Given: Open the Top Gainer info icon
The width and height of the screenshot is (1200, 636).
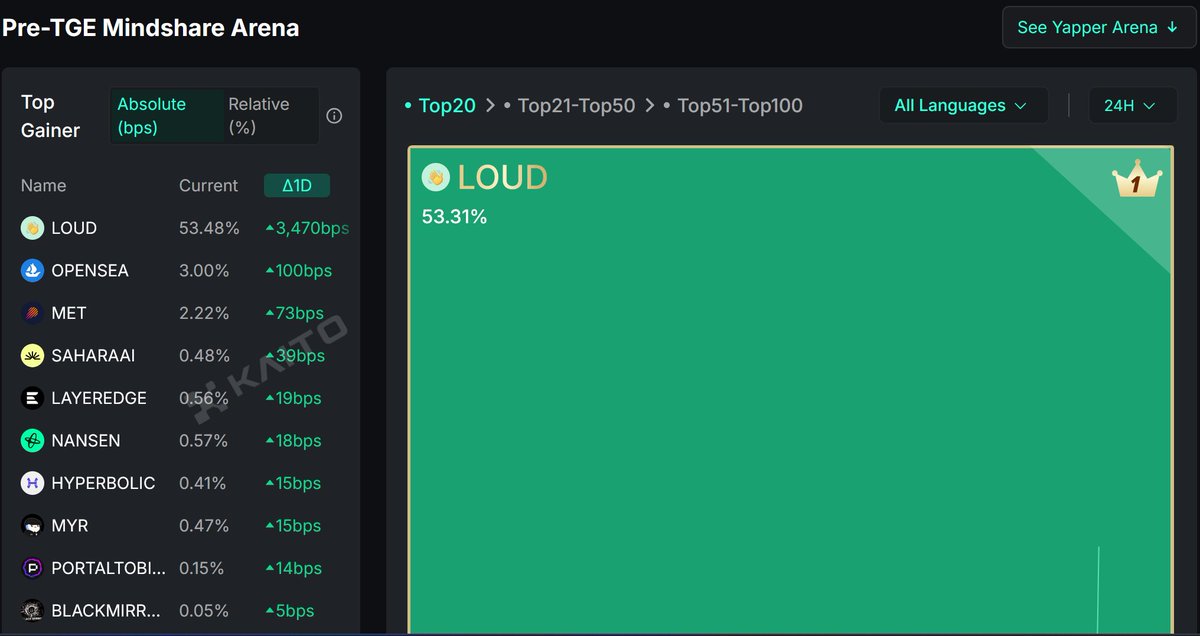Looking at the screenshot, I should (334, 116).
